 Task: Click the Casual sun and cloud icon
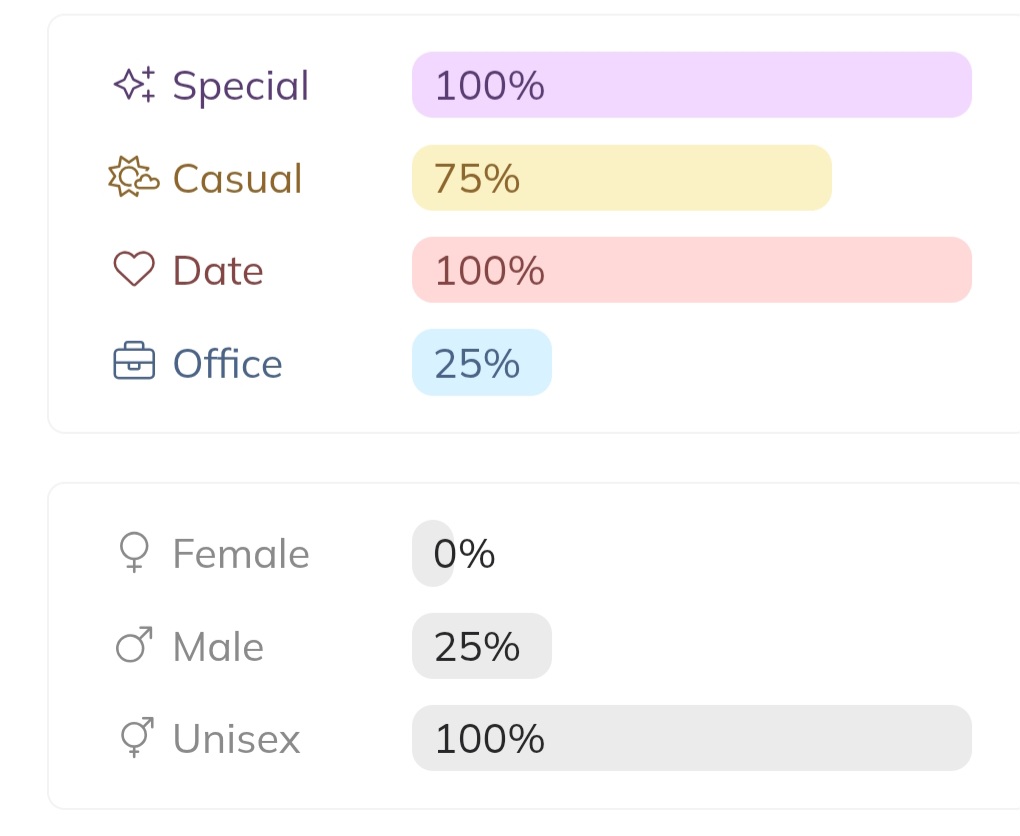[133, 177]
